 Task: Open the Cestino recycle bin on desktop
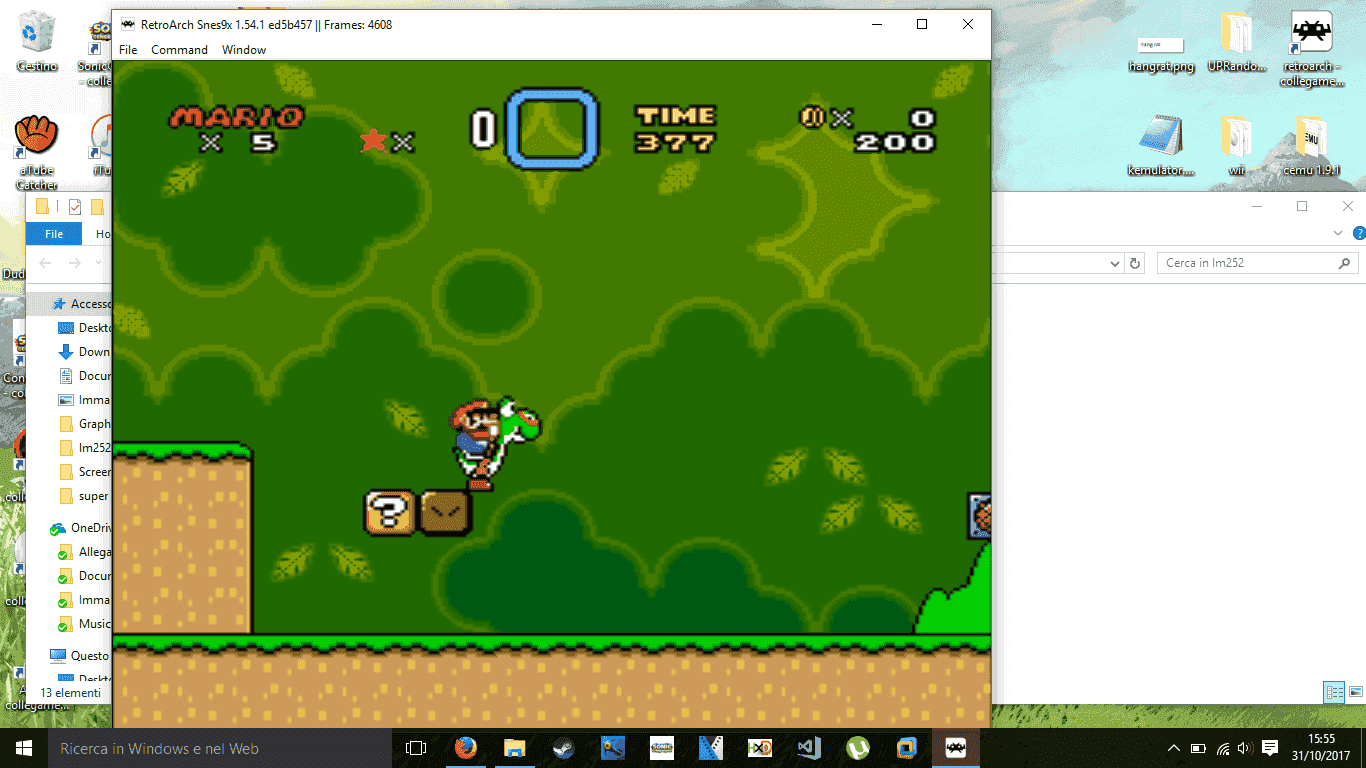(37, 42)
